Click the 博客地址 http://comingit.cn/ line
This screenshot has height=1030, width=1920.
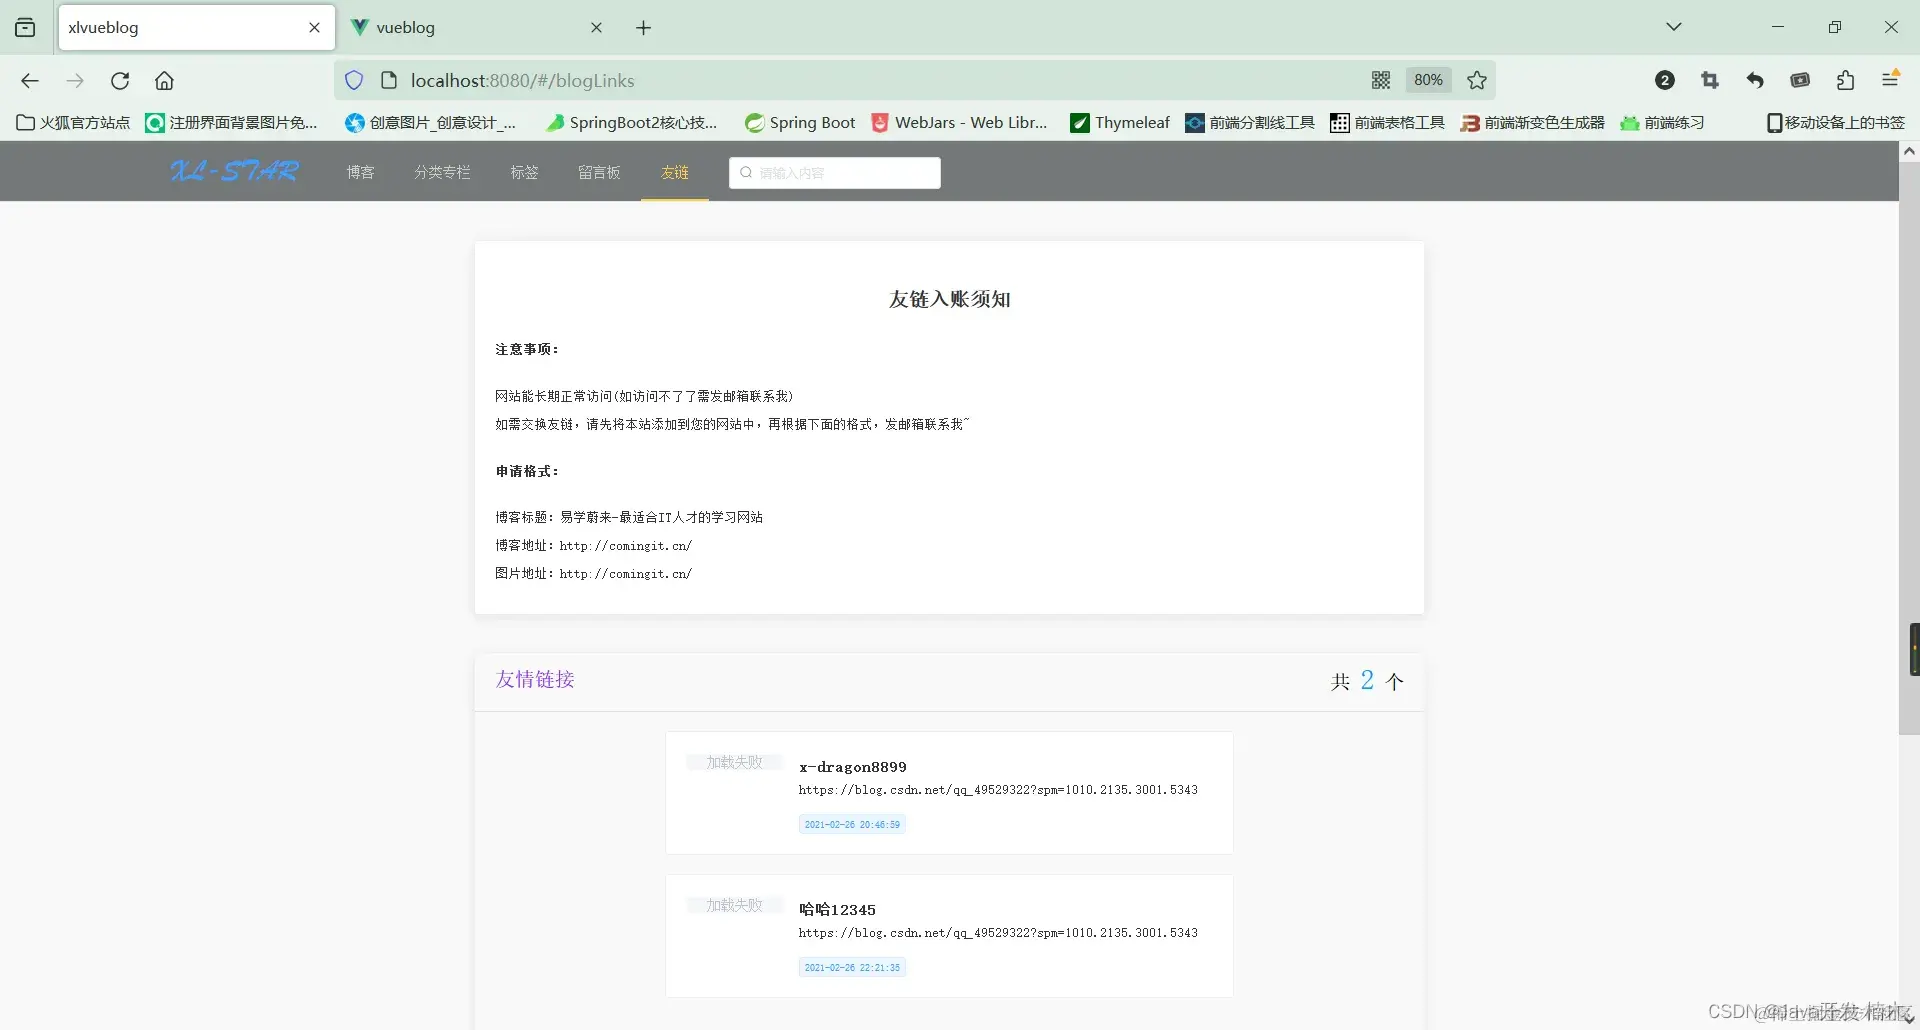(593, 546)
